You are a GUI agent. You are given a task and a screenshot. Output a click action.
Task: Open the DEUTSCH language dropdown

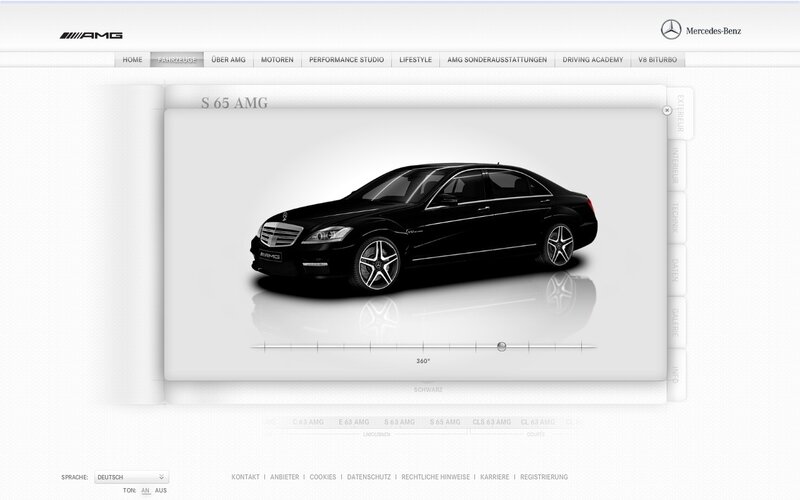click(132, 477)
